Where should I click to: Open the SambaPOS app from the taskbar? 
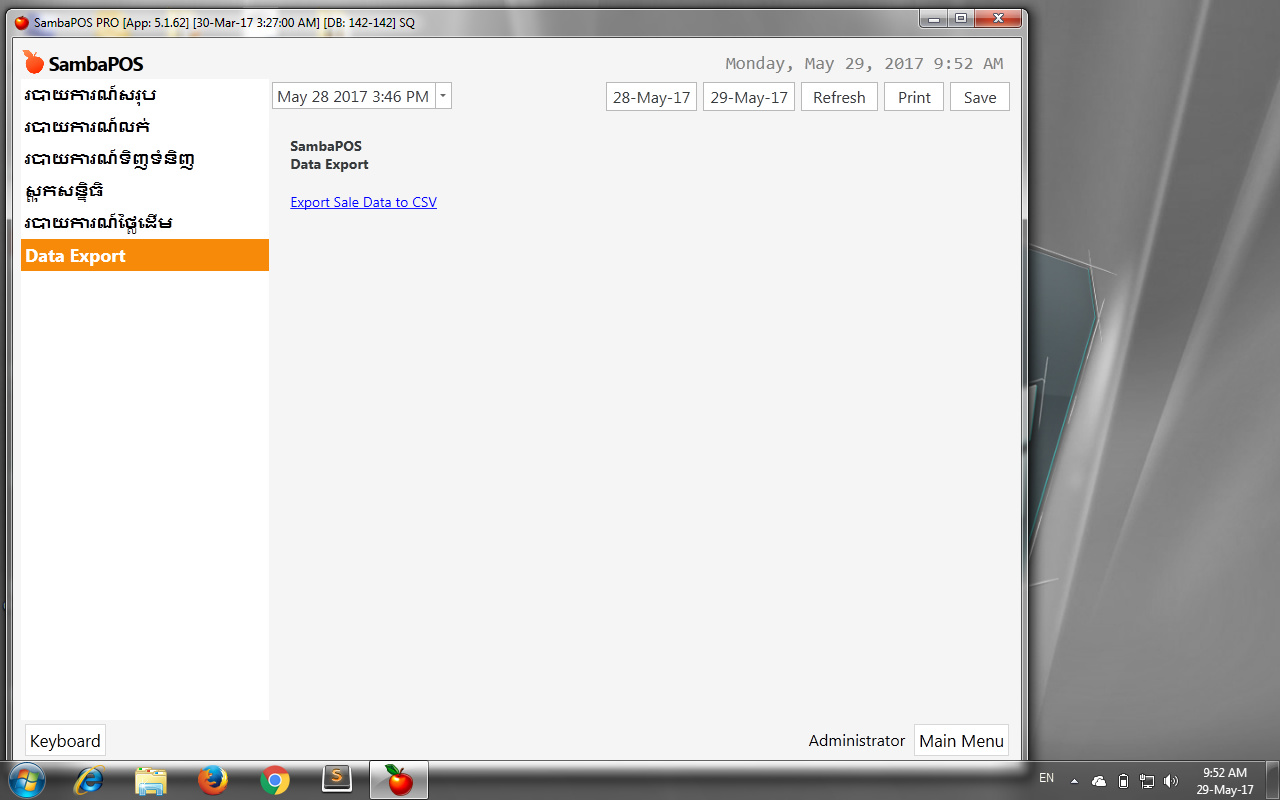(x=398, y=779)
